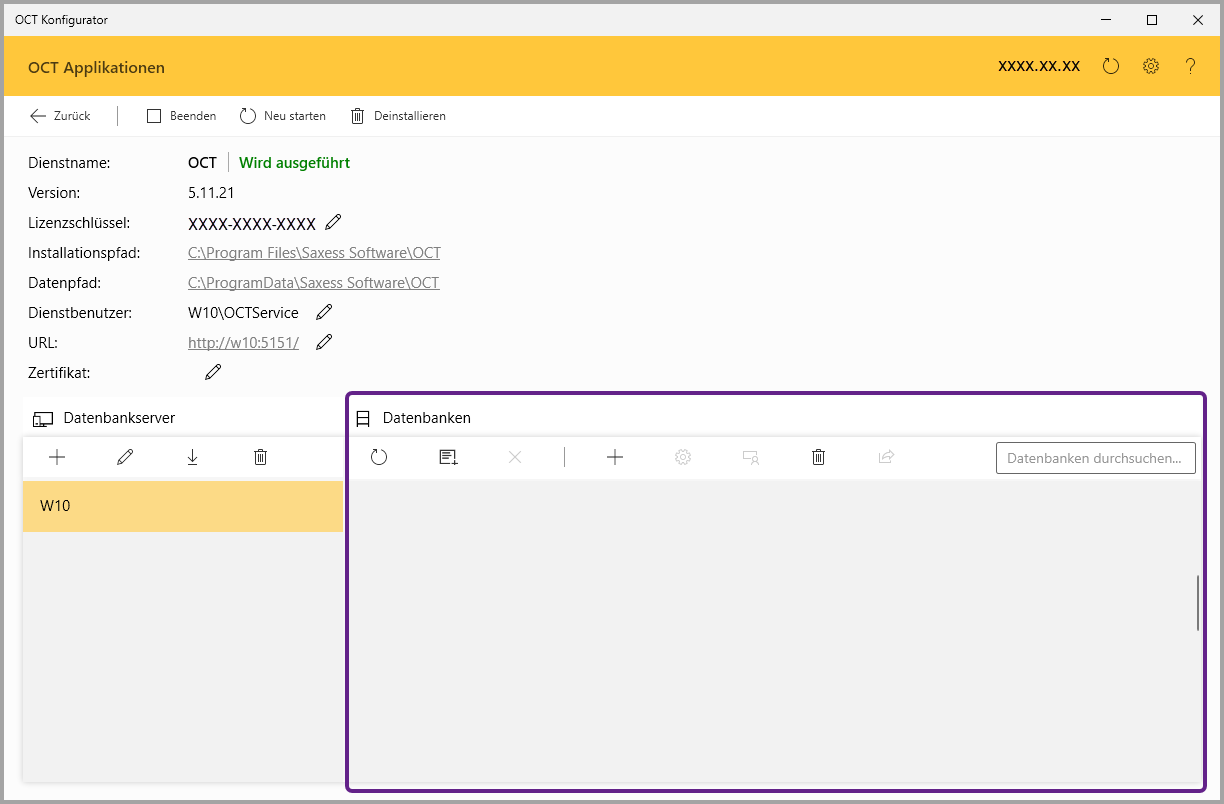Viewport: 1224px width, 804px height.
Task: Click Deinstallieren to uninstall the application
Action: click(398, 116)
